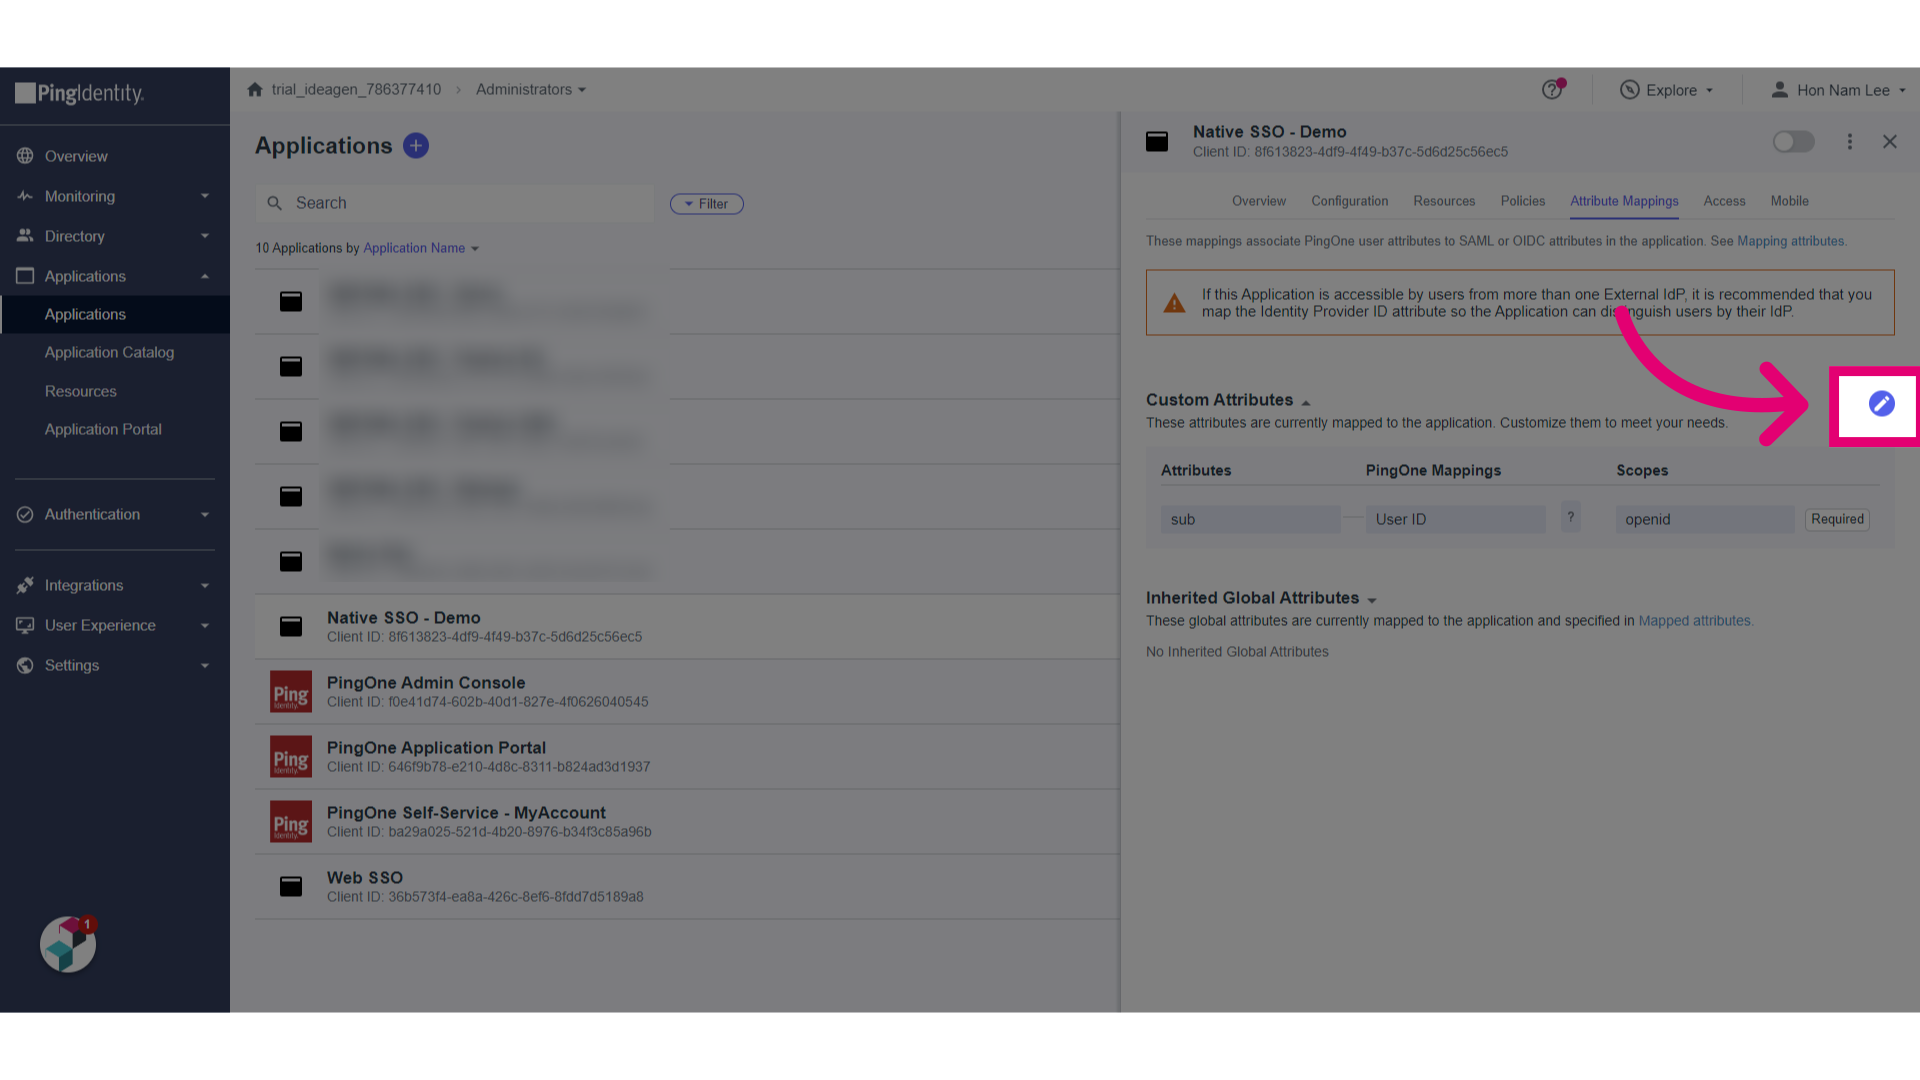
Task: Expand the Monitoring menu
Action: [x=205, y=196]
